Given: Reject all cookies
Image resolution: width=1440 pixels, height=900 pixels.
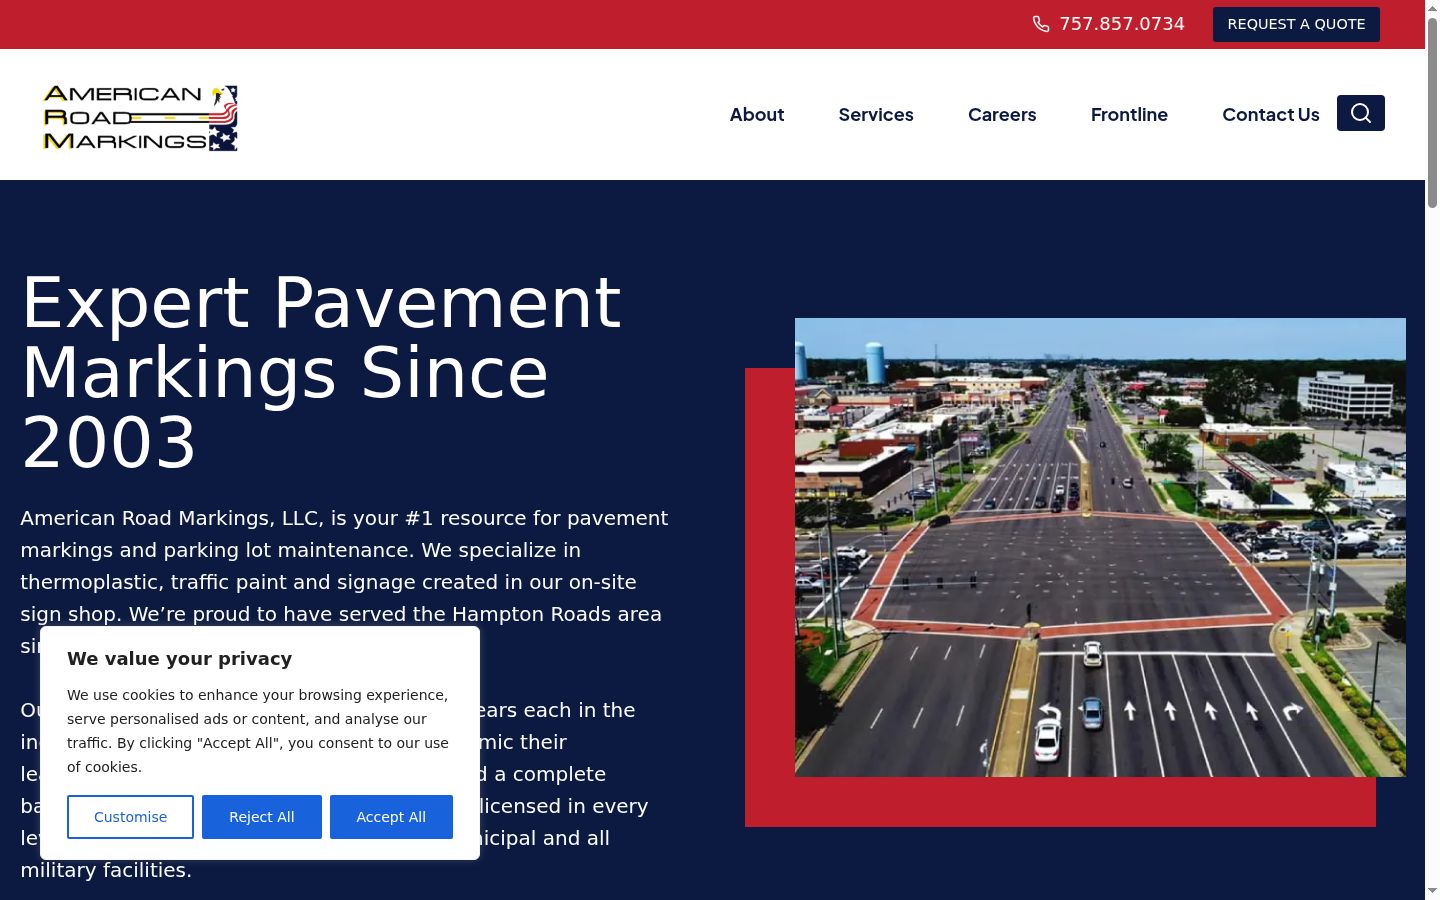Looking at the screenshot, I should click(262, 817).
